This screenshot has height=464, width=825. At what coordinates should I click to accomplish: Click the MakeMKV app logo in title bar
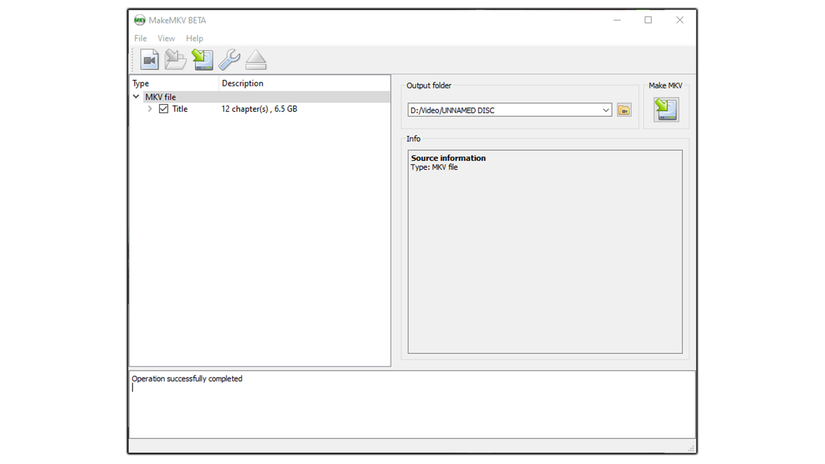click(x=139, y=20)
